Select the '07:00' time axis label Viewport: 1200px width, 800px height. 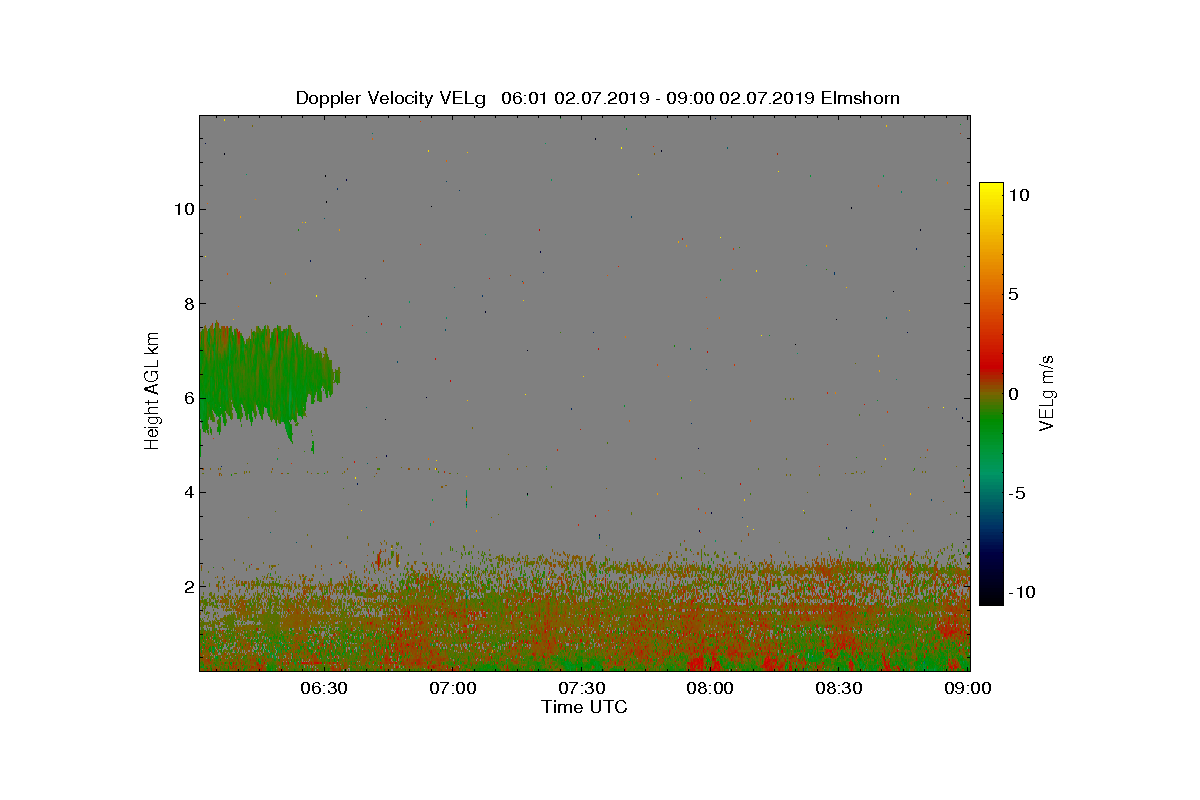(452, 688)
